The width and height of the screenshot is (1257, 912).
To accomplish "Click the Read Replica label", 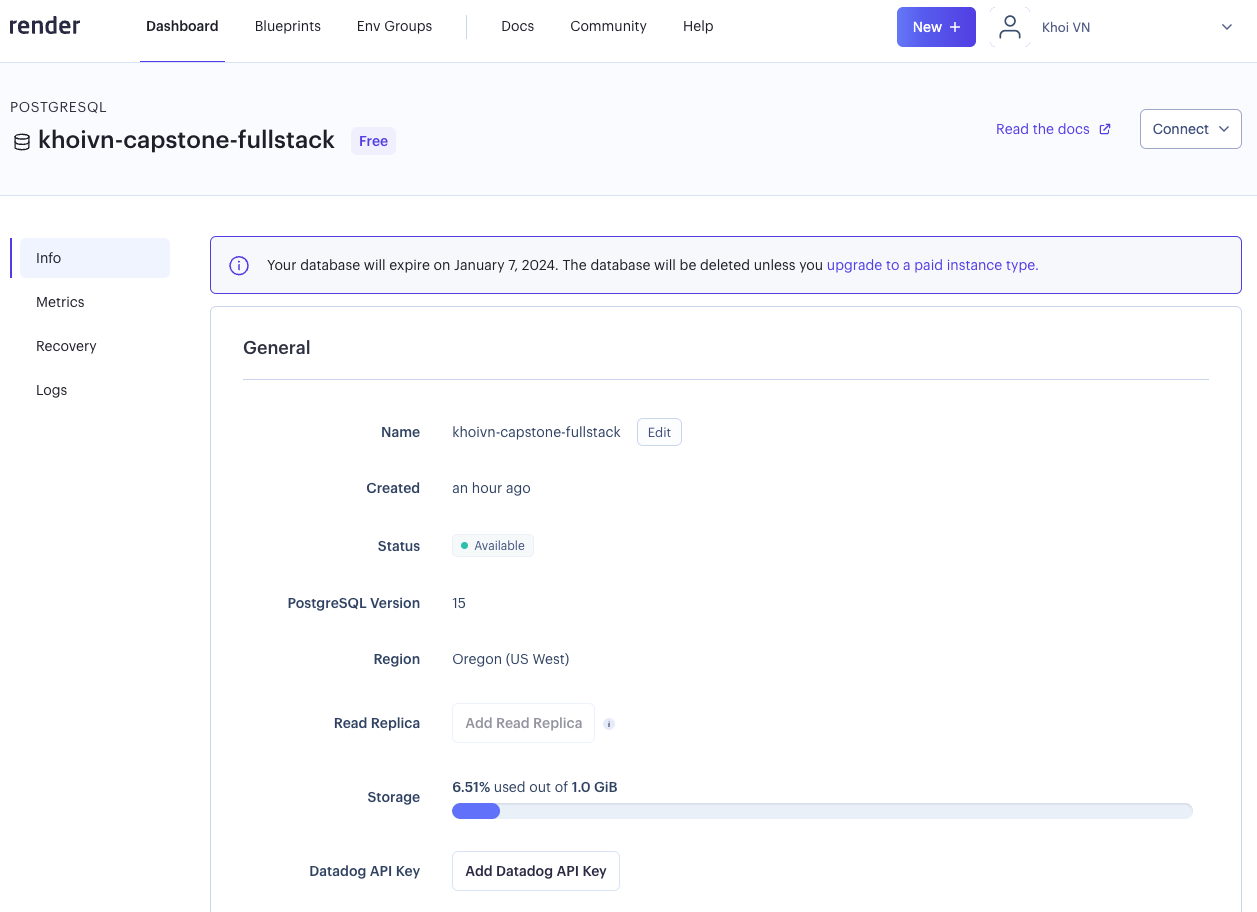I will point(377,723).
